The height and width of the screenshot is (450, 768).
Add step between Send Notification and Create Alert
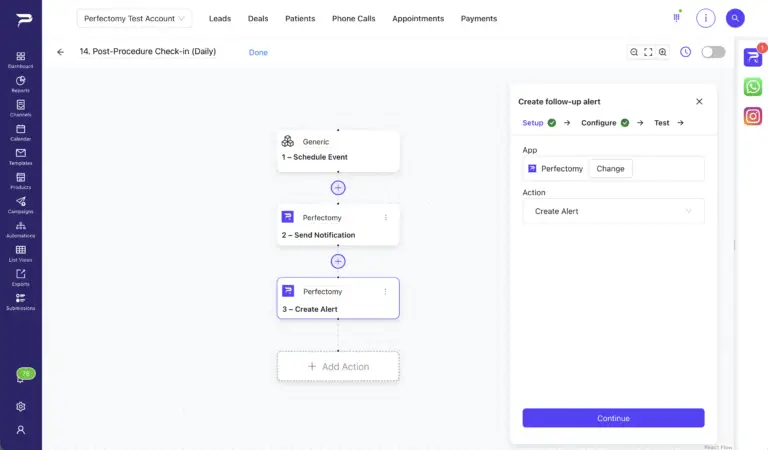coord(338,261)
